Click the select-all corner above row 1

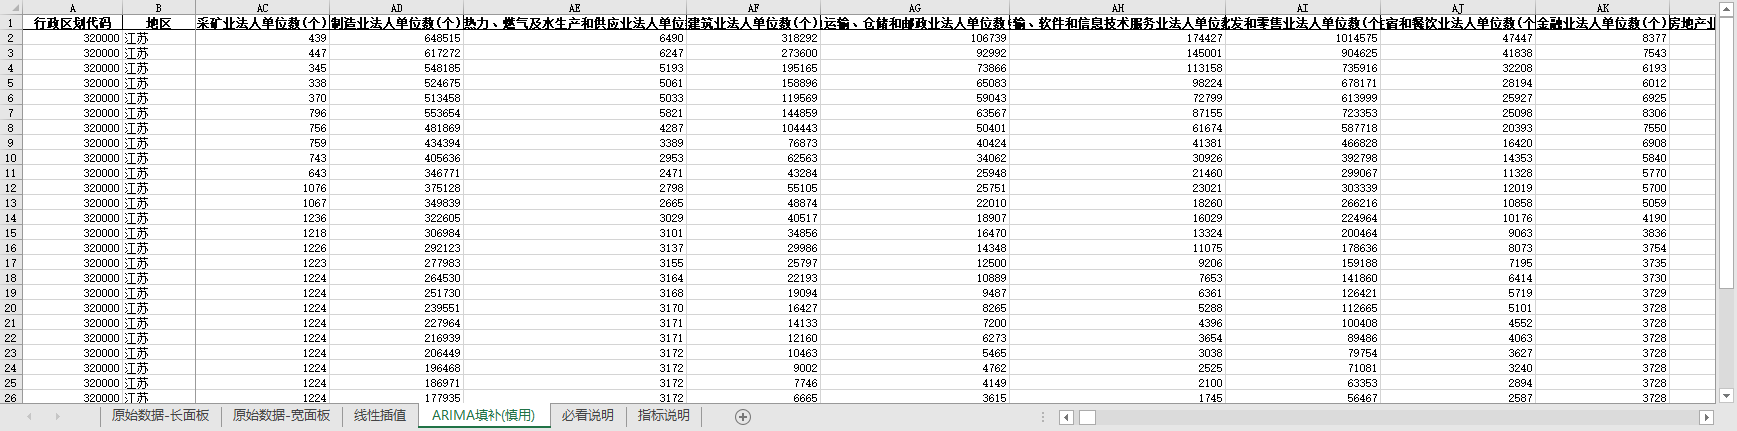coord(10,8)
